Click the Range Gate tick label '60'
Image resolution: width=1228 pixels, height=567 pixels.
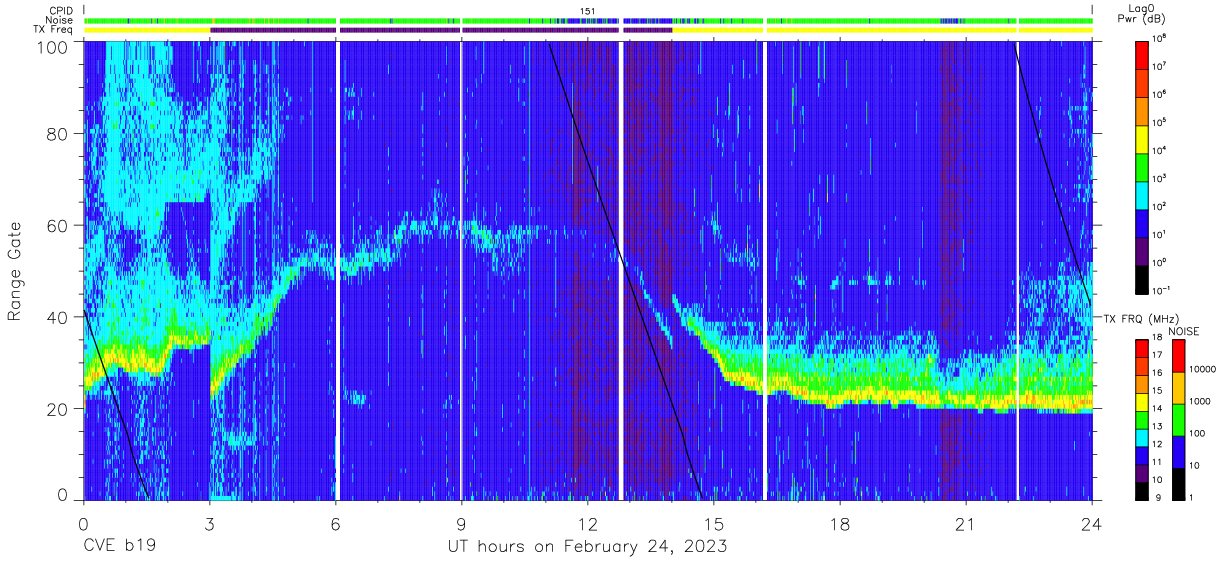tap(56, 225)
